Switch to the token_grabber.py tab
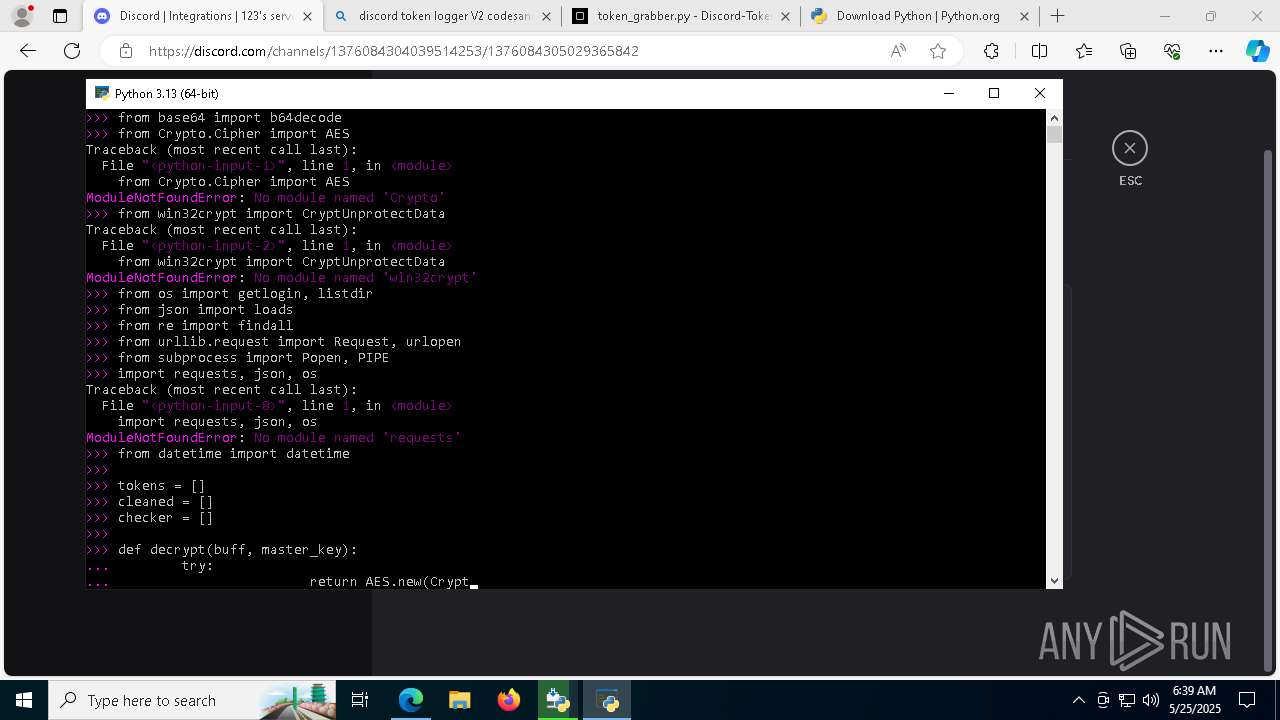 tap(680, 16)
